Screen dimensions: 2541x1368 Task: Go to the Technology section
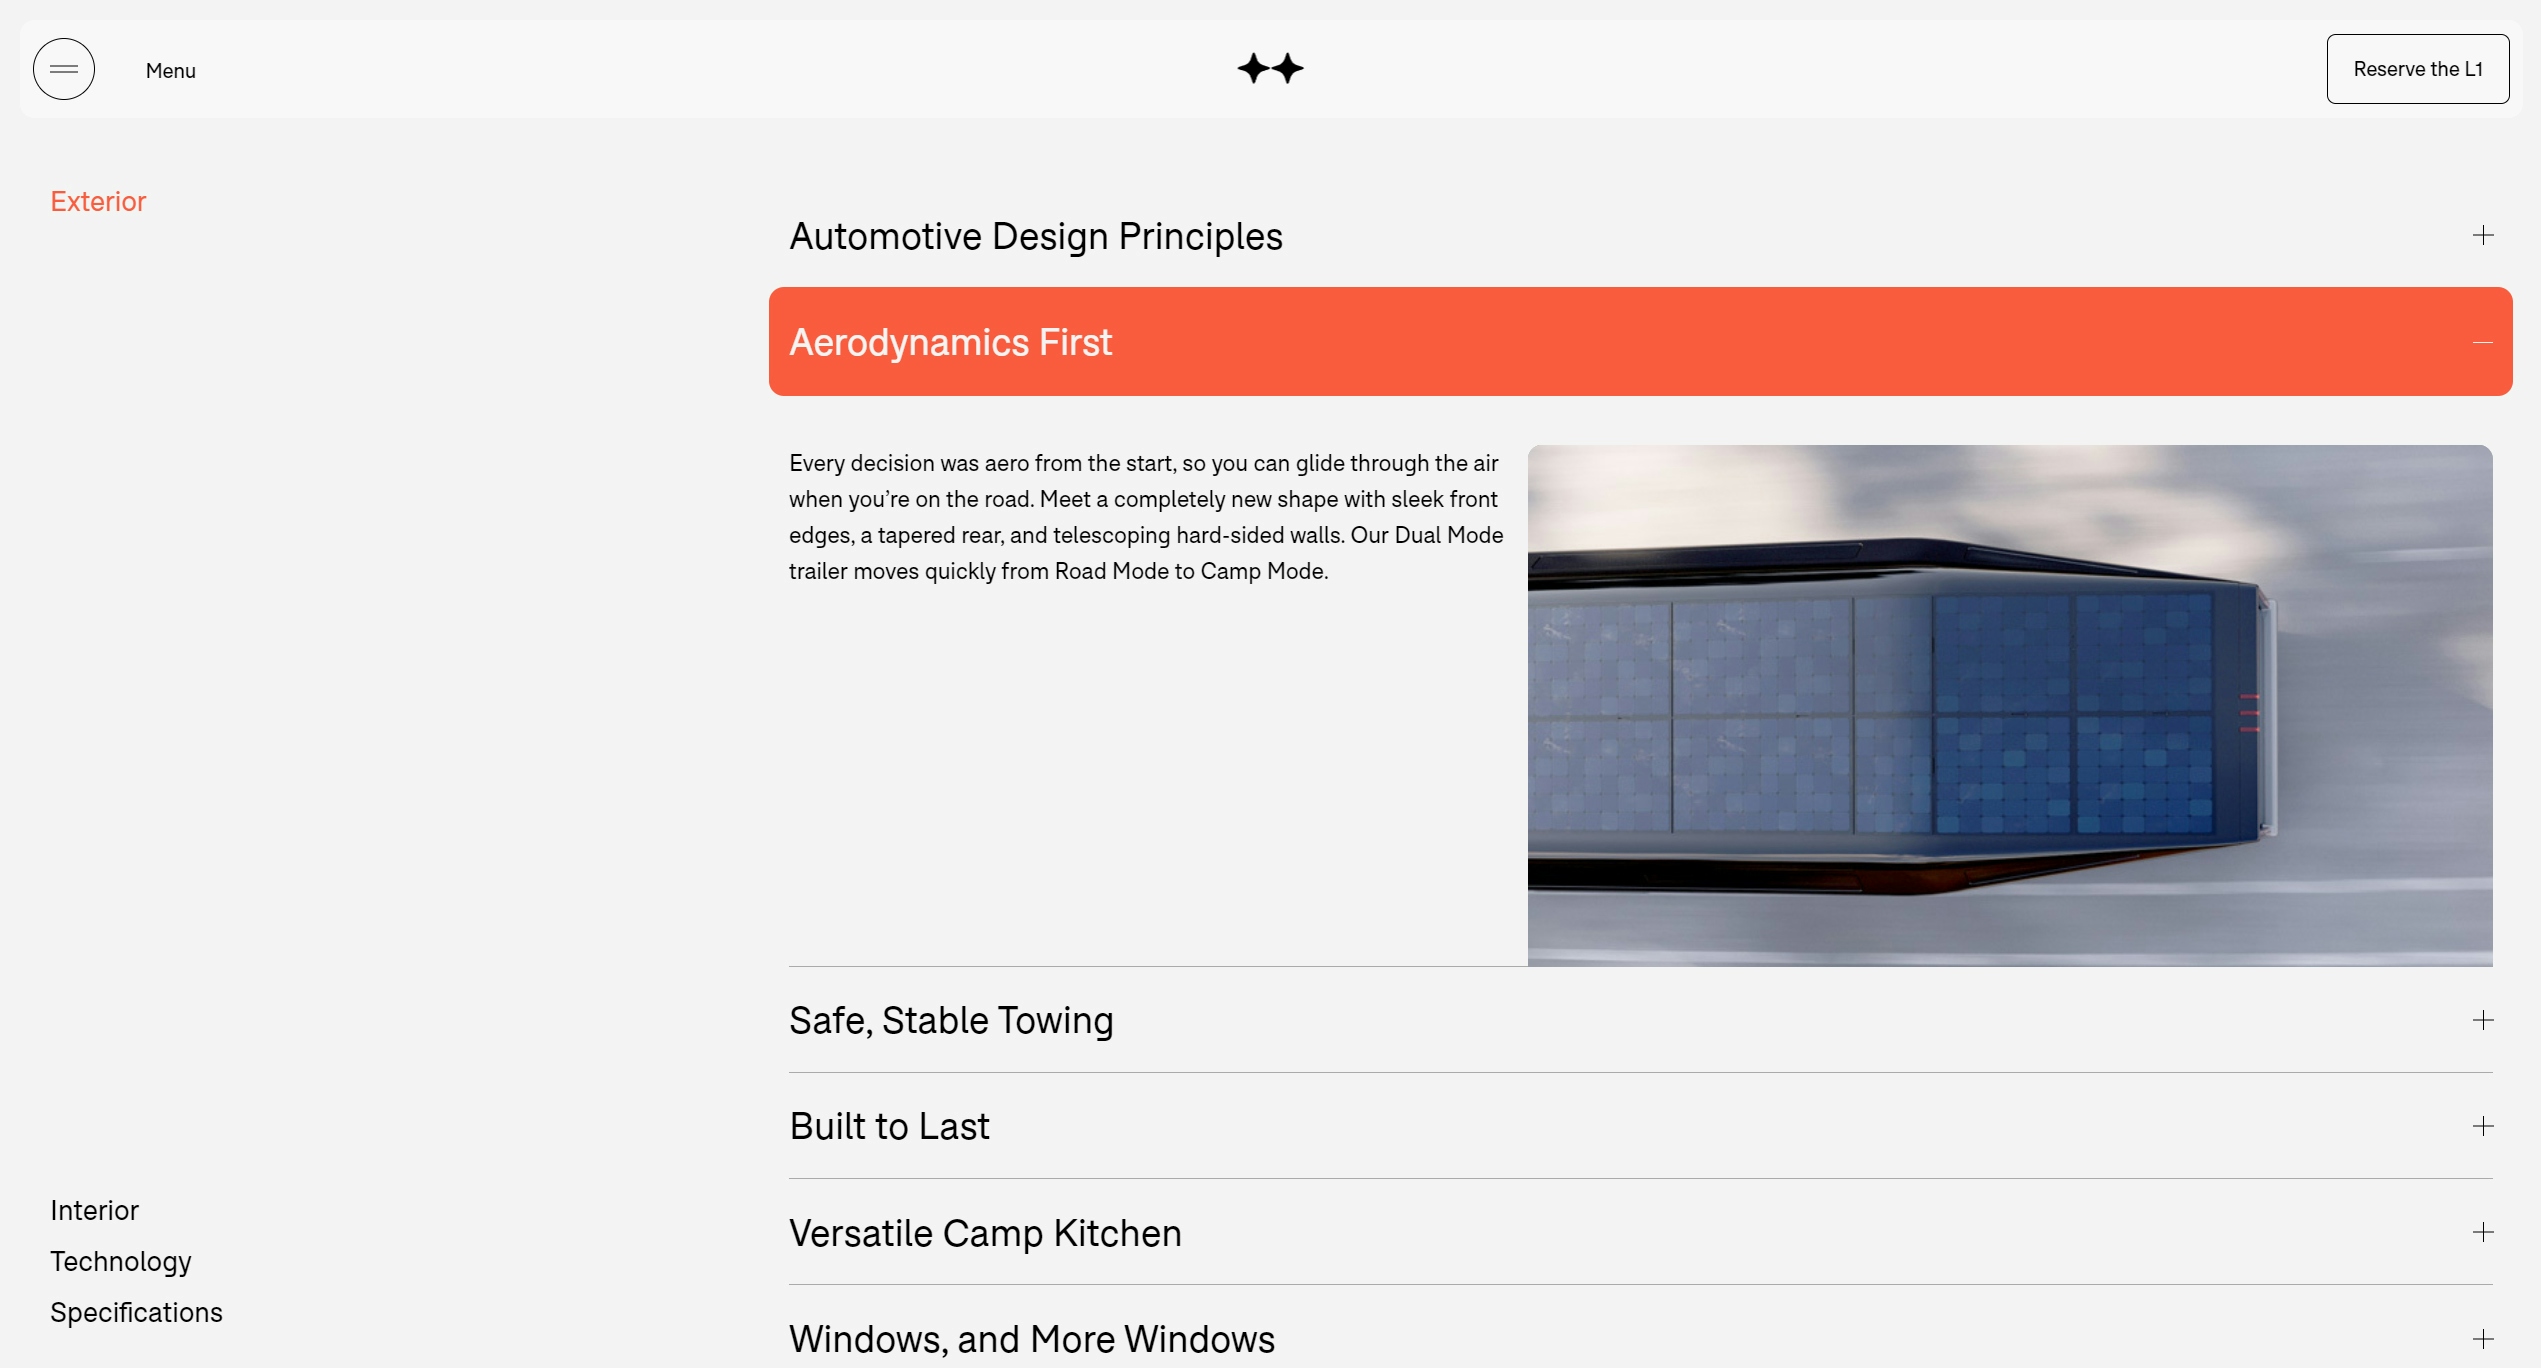(120, 1262)
